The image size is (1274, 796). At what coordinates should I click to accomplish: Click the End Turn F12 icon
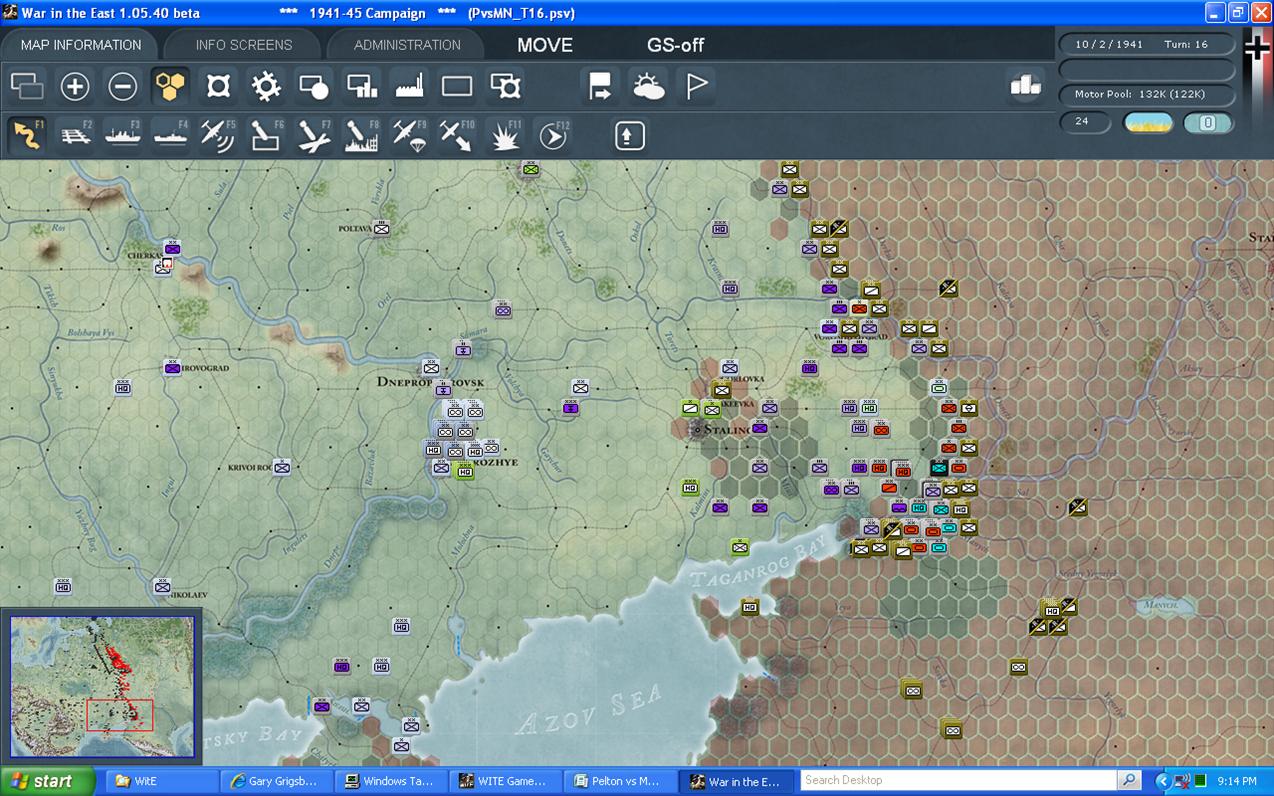coord(553,135)
